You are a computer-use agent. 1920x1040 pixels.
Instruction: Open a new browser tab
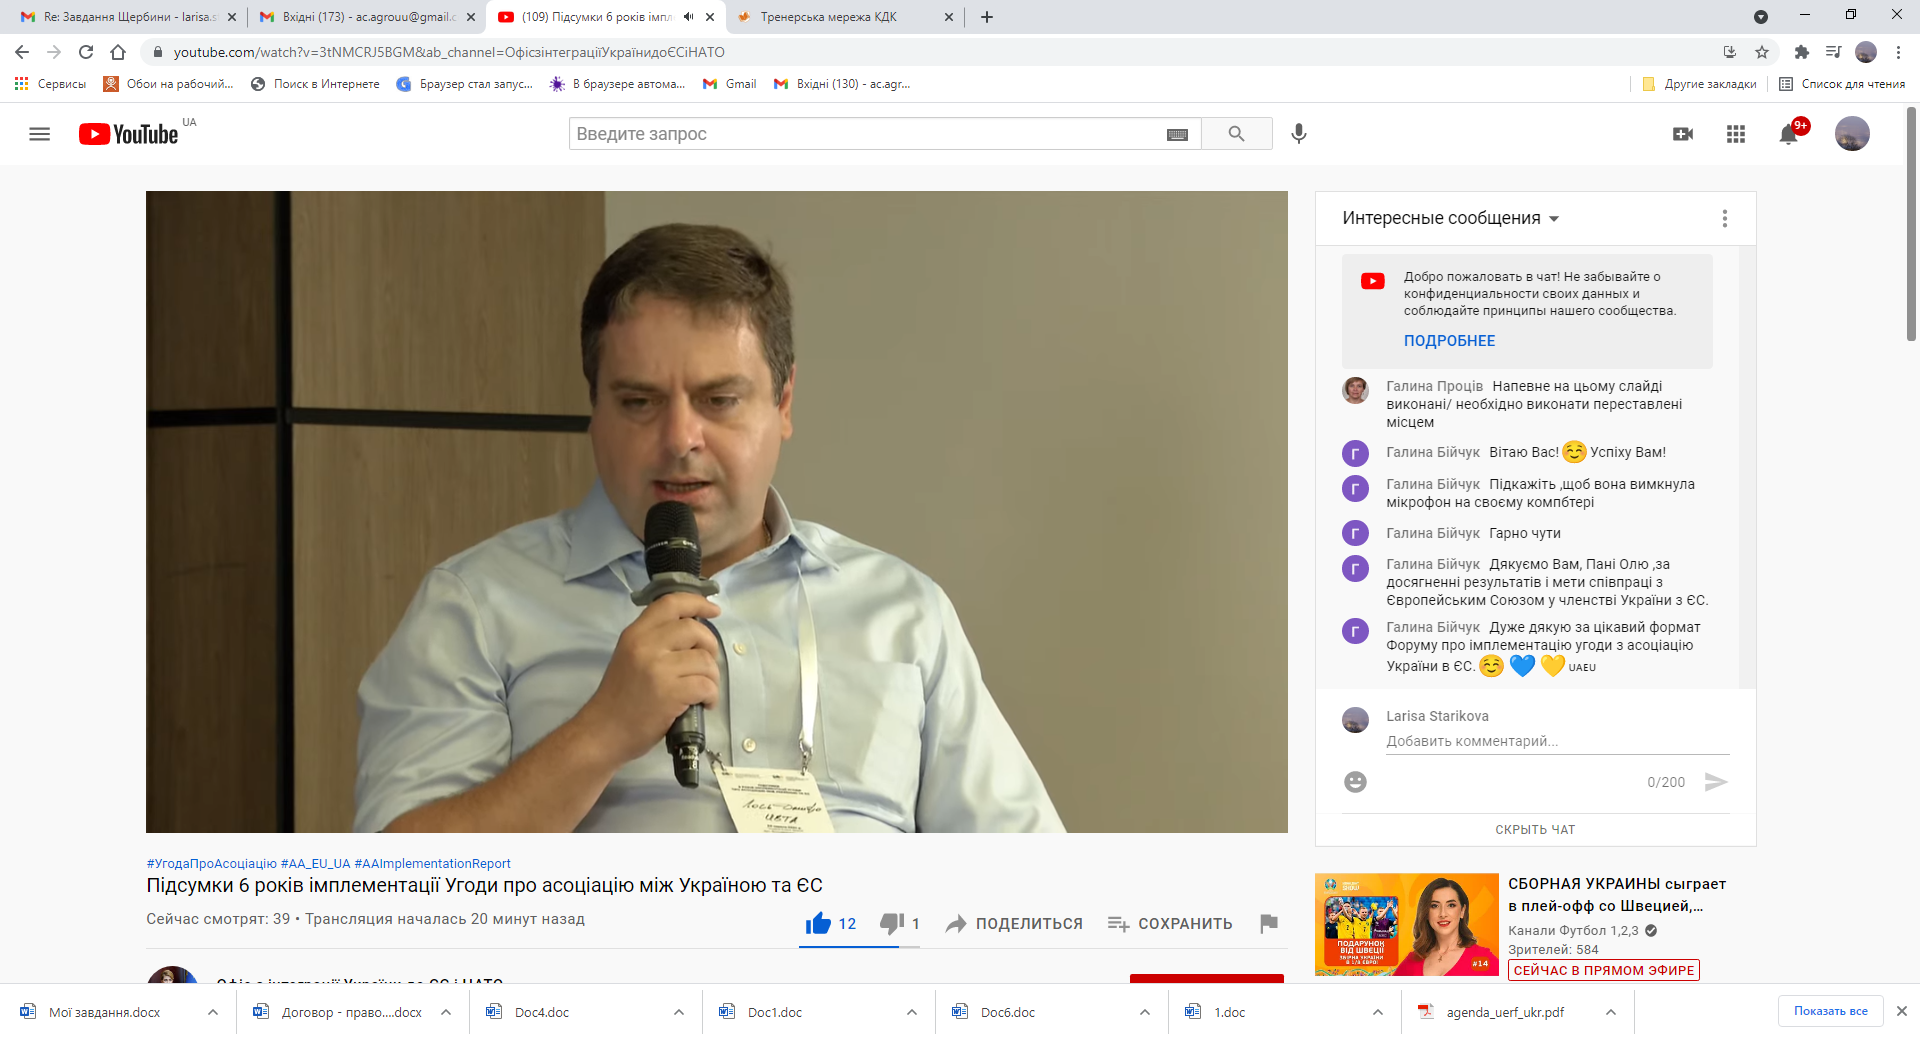987,17
